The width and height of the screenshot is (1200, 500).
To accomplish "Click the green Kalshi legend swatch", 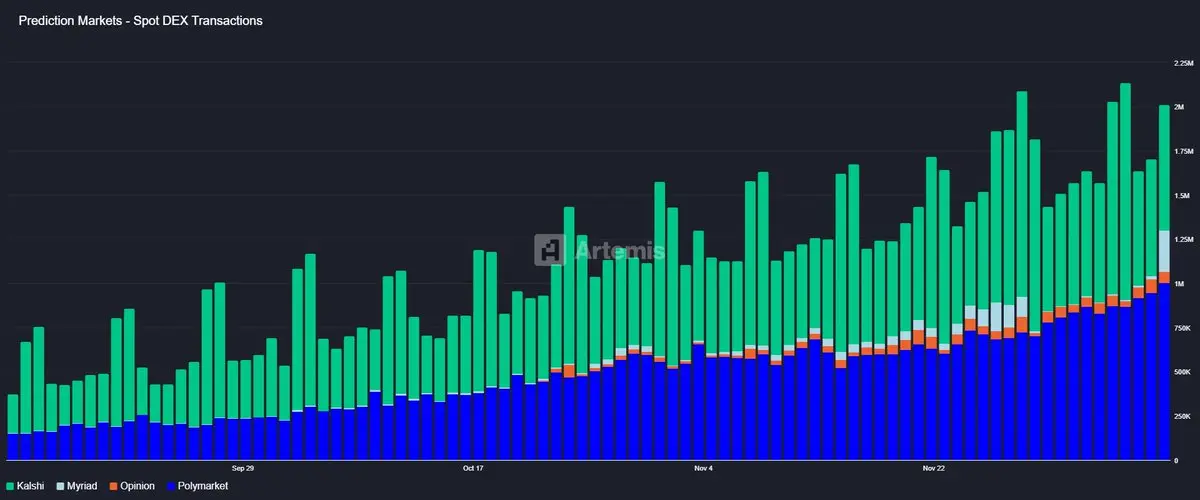I will [x=10, y=485].
